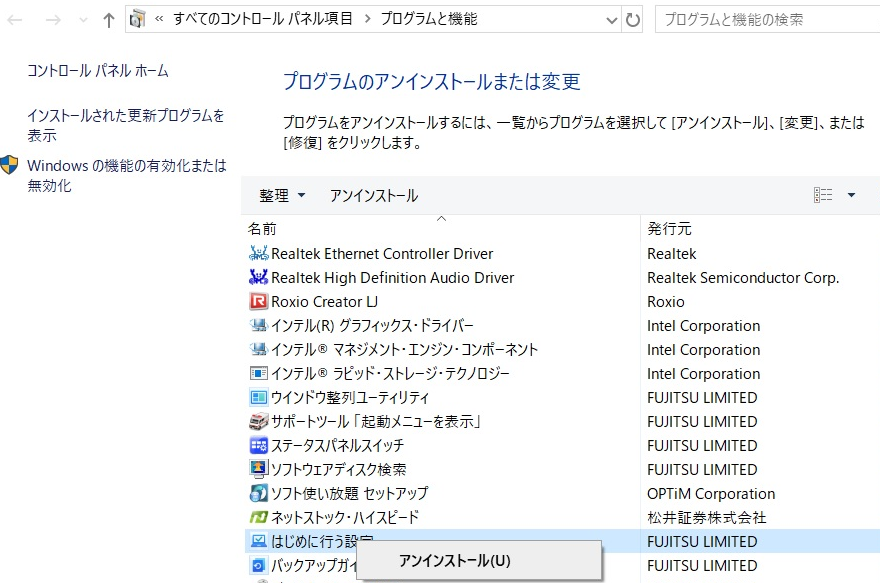
Task: Open the 整理 dropdown menu
Action: tap(282, 195)
